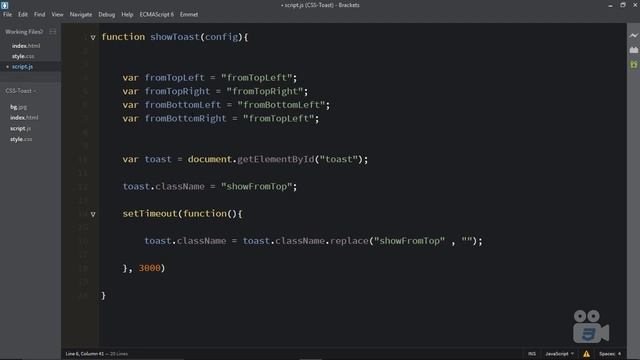Open the File menu

pyautogui.click(x=7, y=14)
